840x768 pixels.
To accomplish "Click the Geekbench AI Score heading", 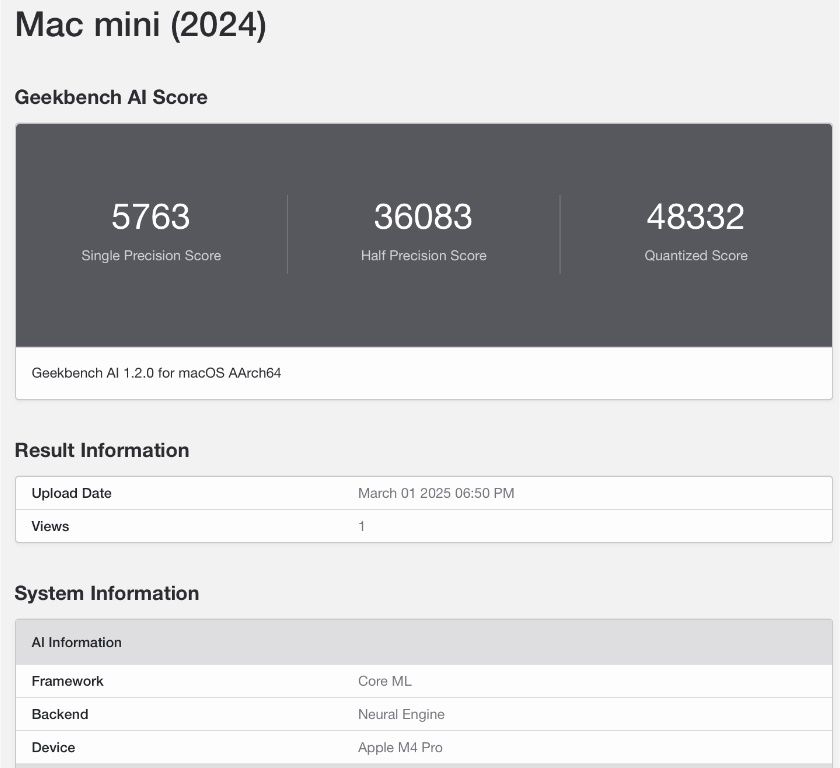I will pos(111,97).
